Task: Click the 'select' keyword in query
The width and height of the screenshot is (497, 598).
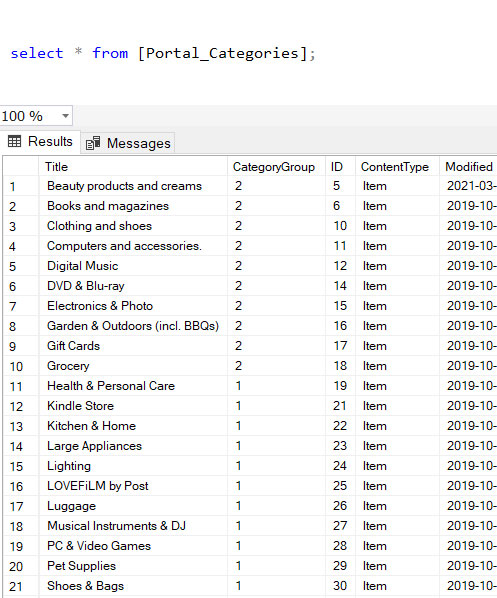Action: click(x=37, y=53)
